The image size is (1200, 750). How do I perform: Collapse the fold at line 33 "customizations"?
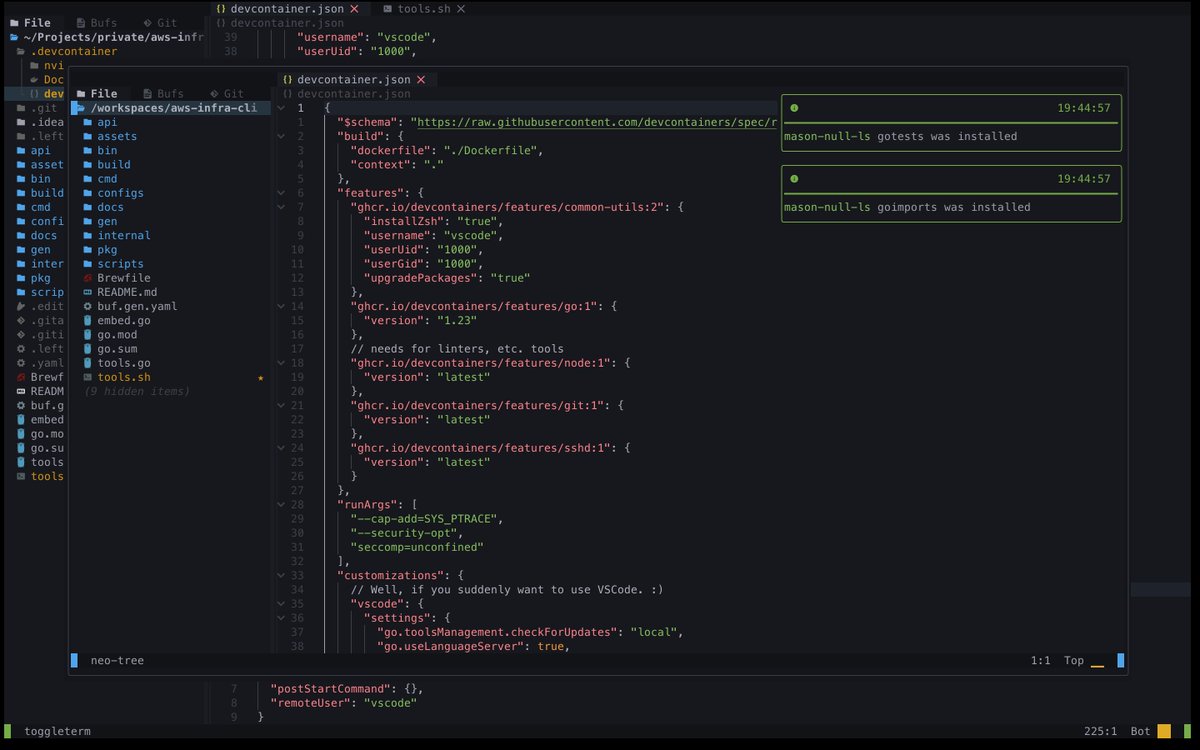coord(279,576)
